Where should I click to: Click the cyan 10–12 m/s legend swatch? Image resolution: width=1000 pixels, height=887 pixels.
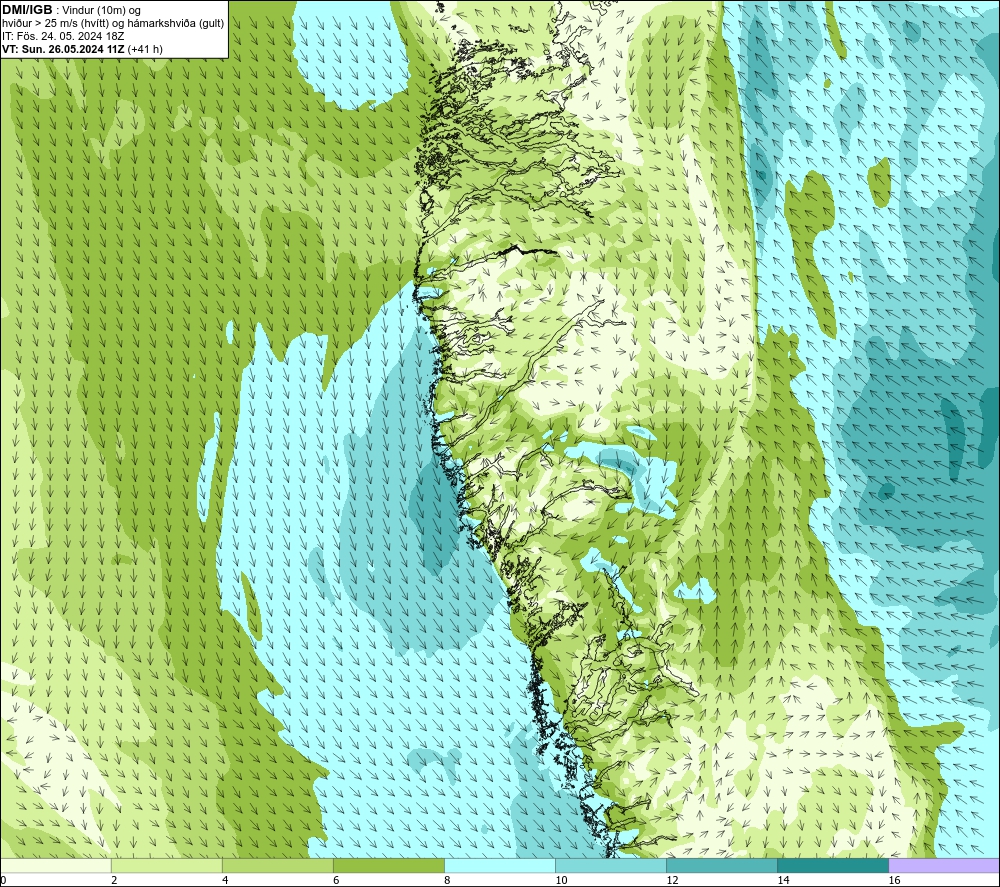click(611, 865)
